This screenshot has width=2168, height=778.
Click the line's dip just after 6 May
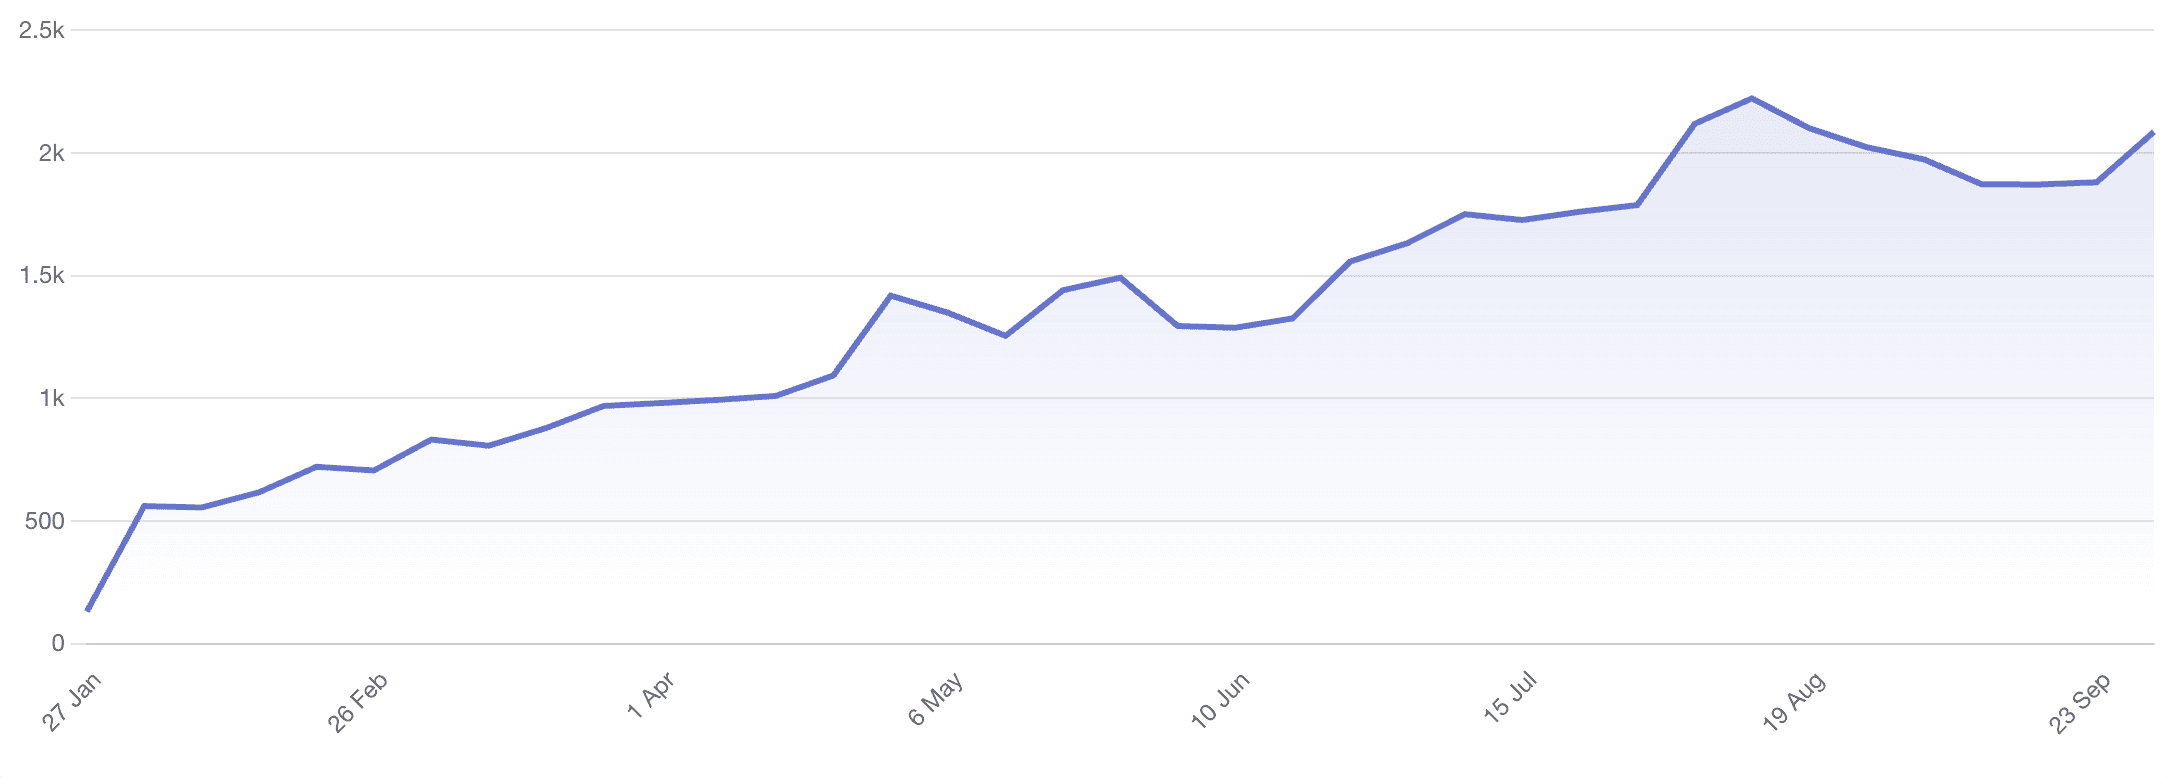(1005, 336)
